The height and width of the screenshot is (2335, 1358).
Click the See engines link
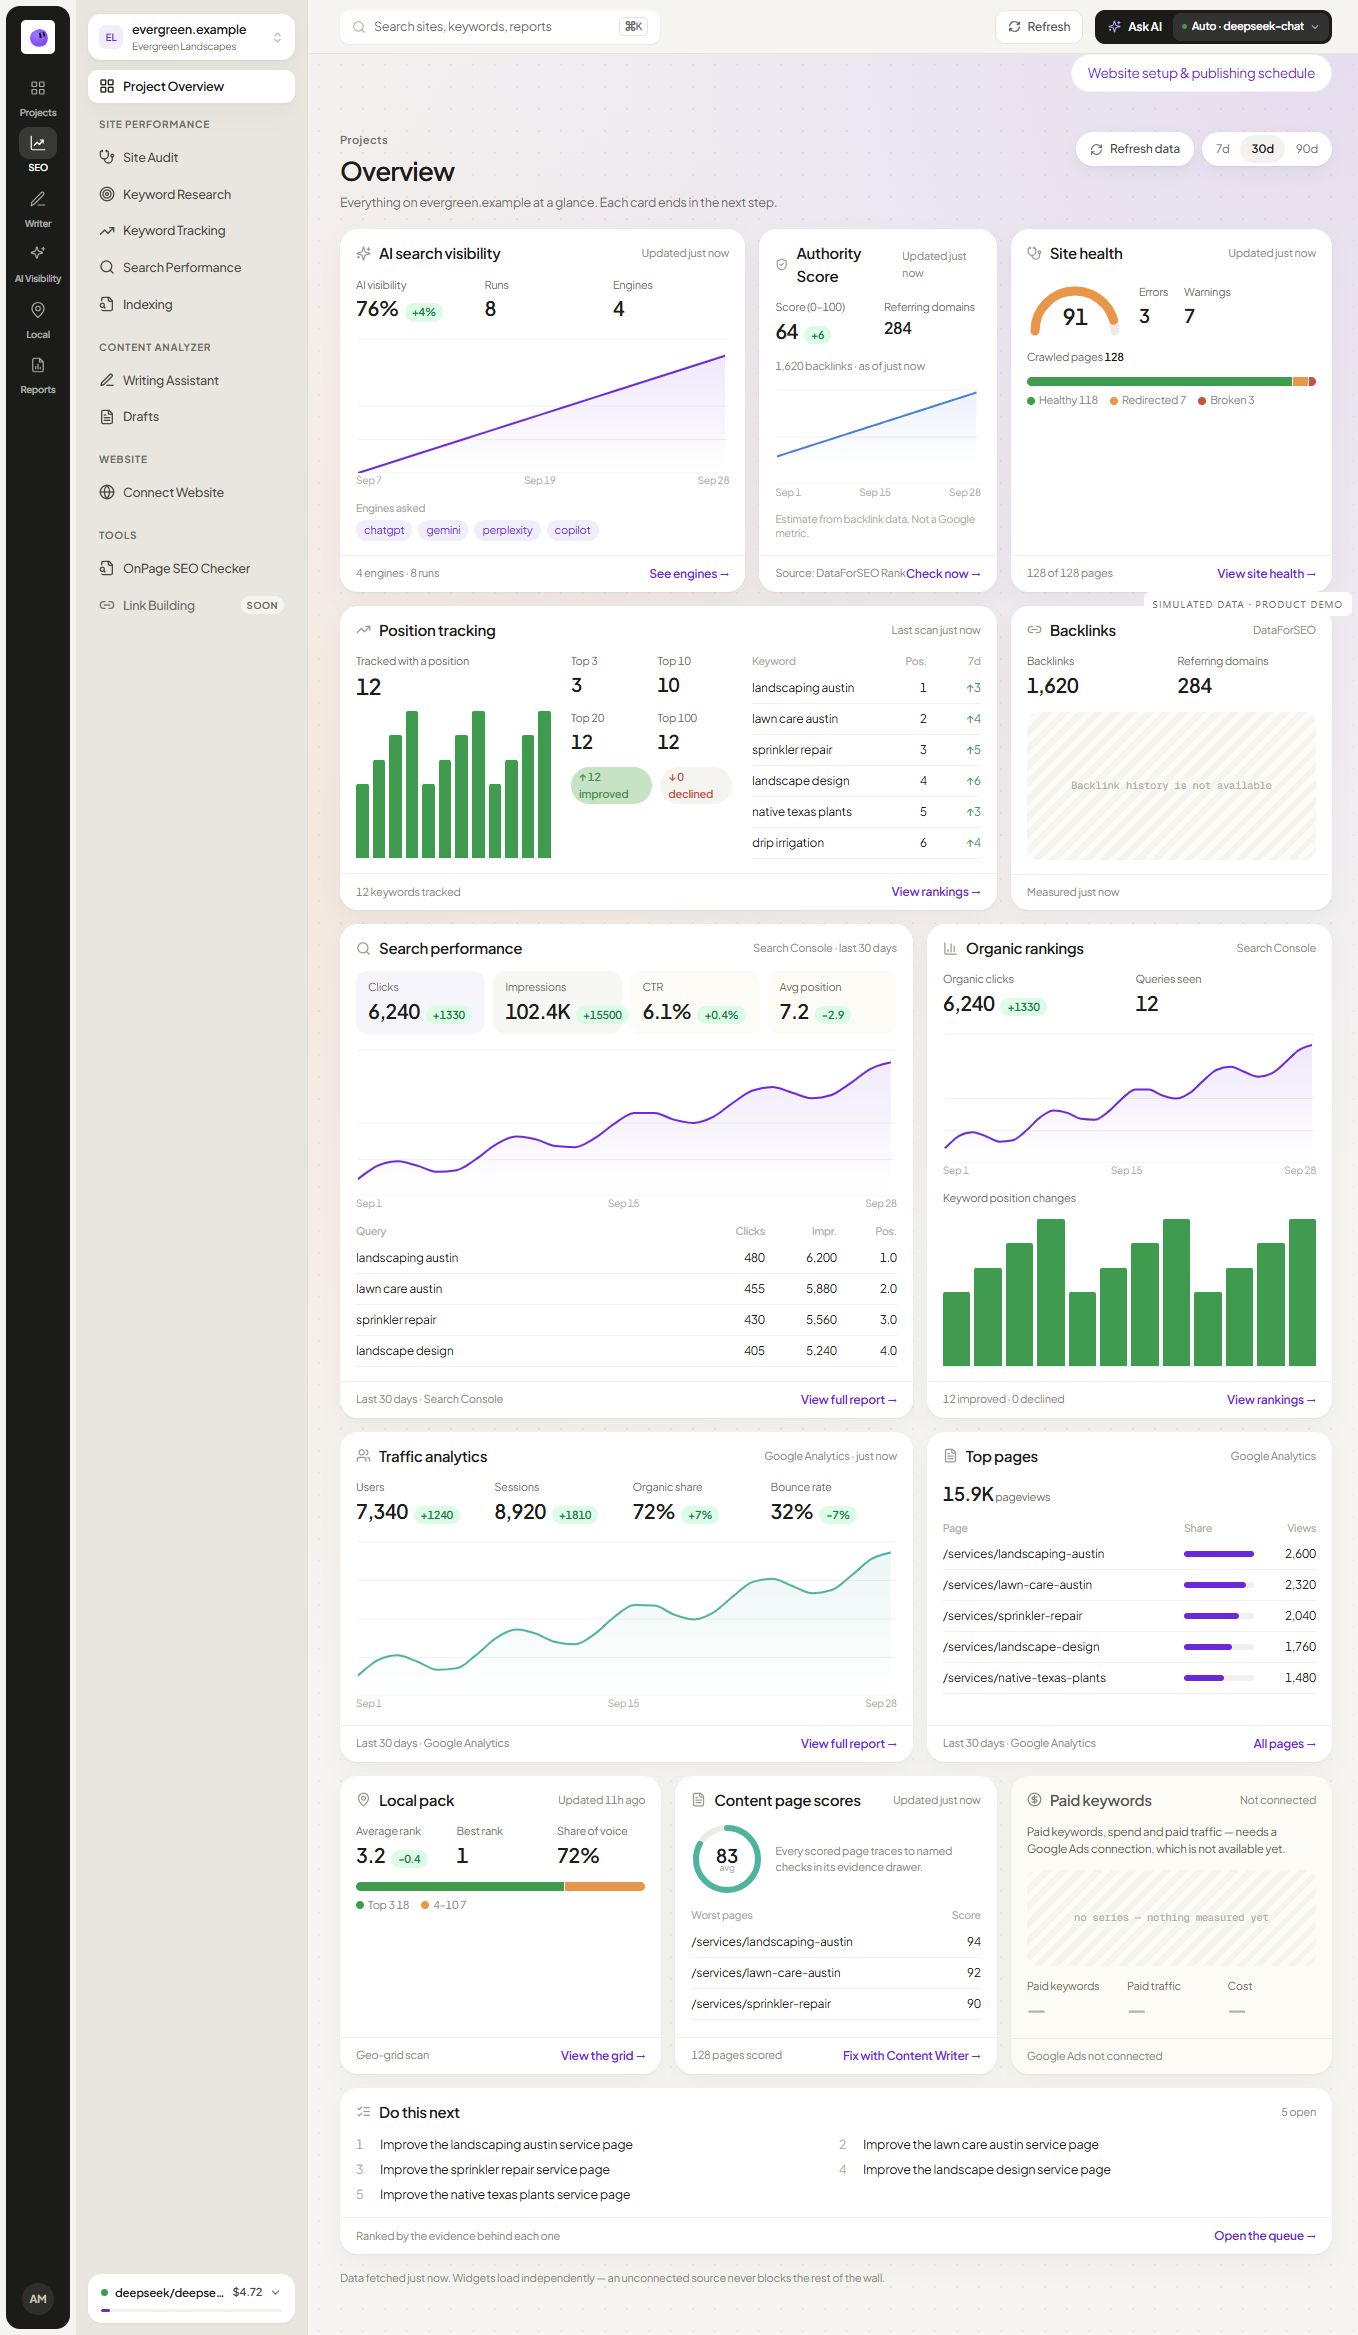[x=689, y=574]
